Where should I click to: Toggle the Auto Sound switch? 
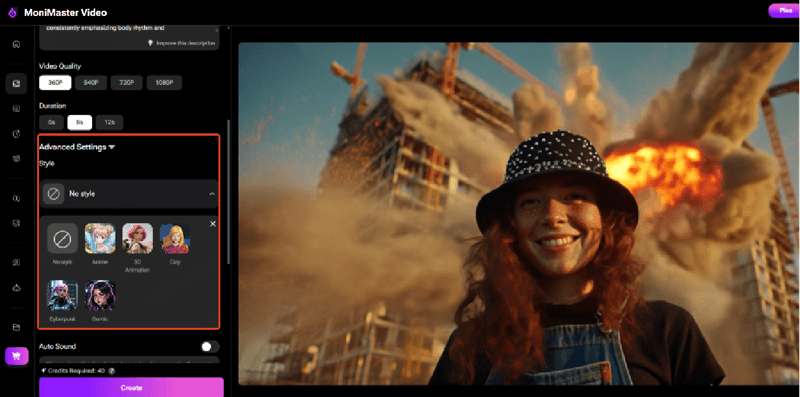pyautogui.click(x=210, y=347)
